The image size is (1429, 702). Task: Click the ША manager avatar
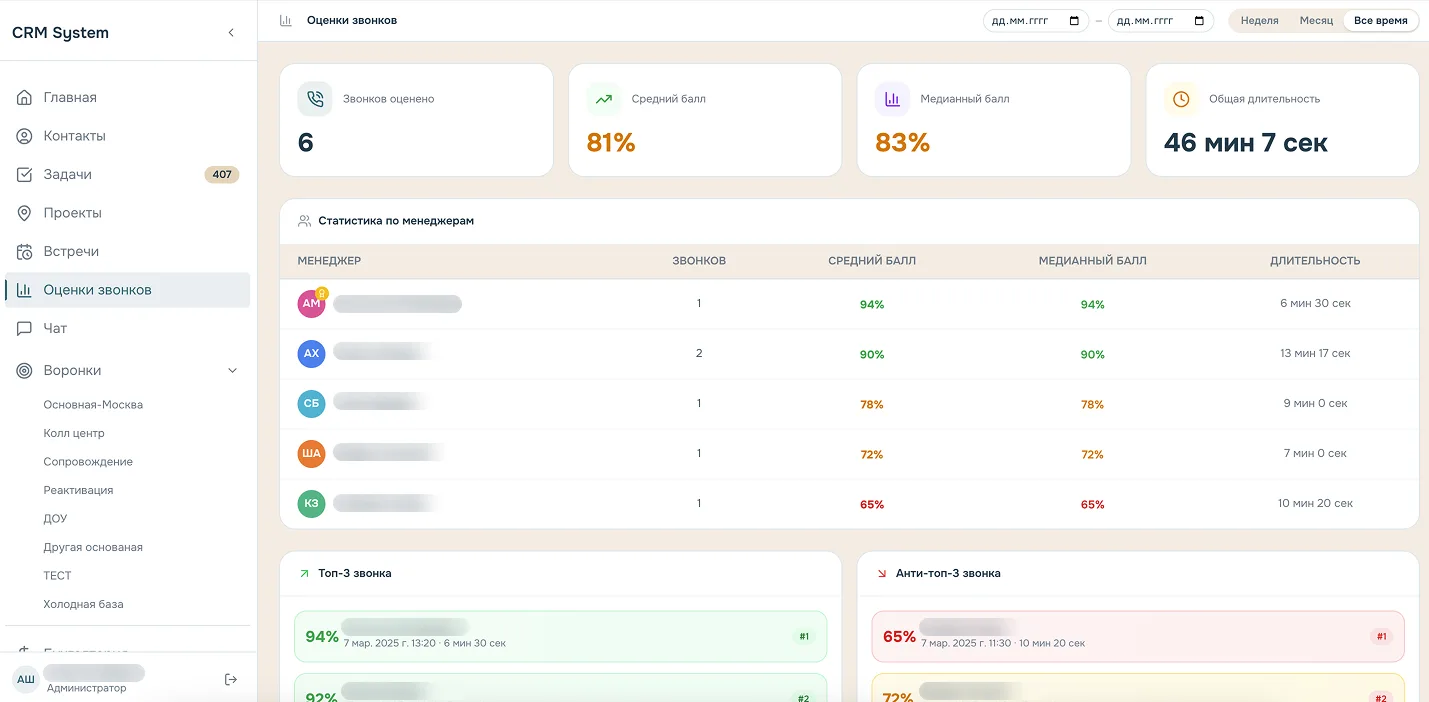[x=311, y=454]
